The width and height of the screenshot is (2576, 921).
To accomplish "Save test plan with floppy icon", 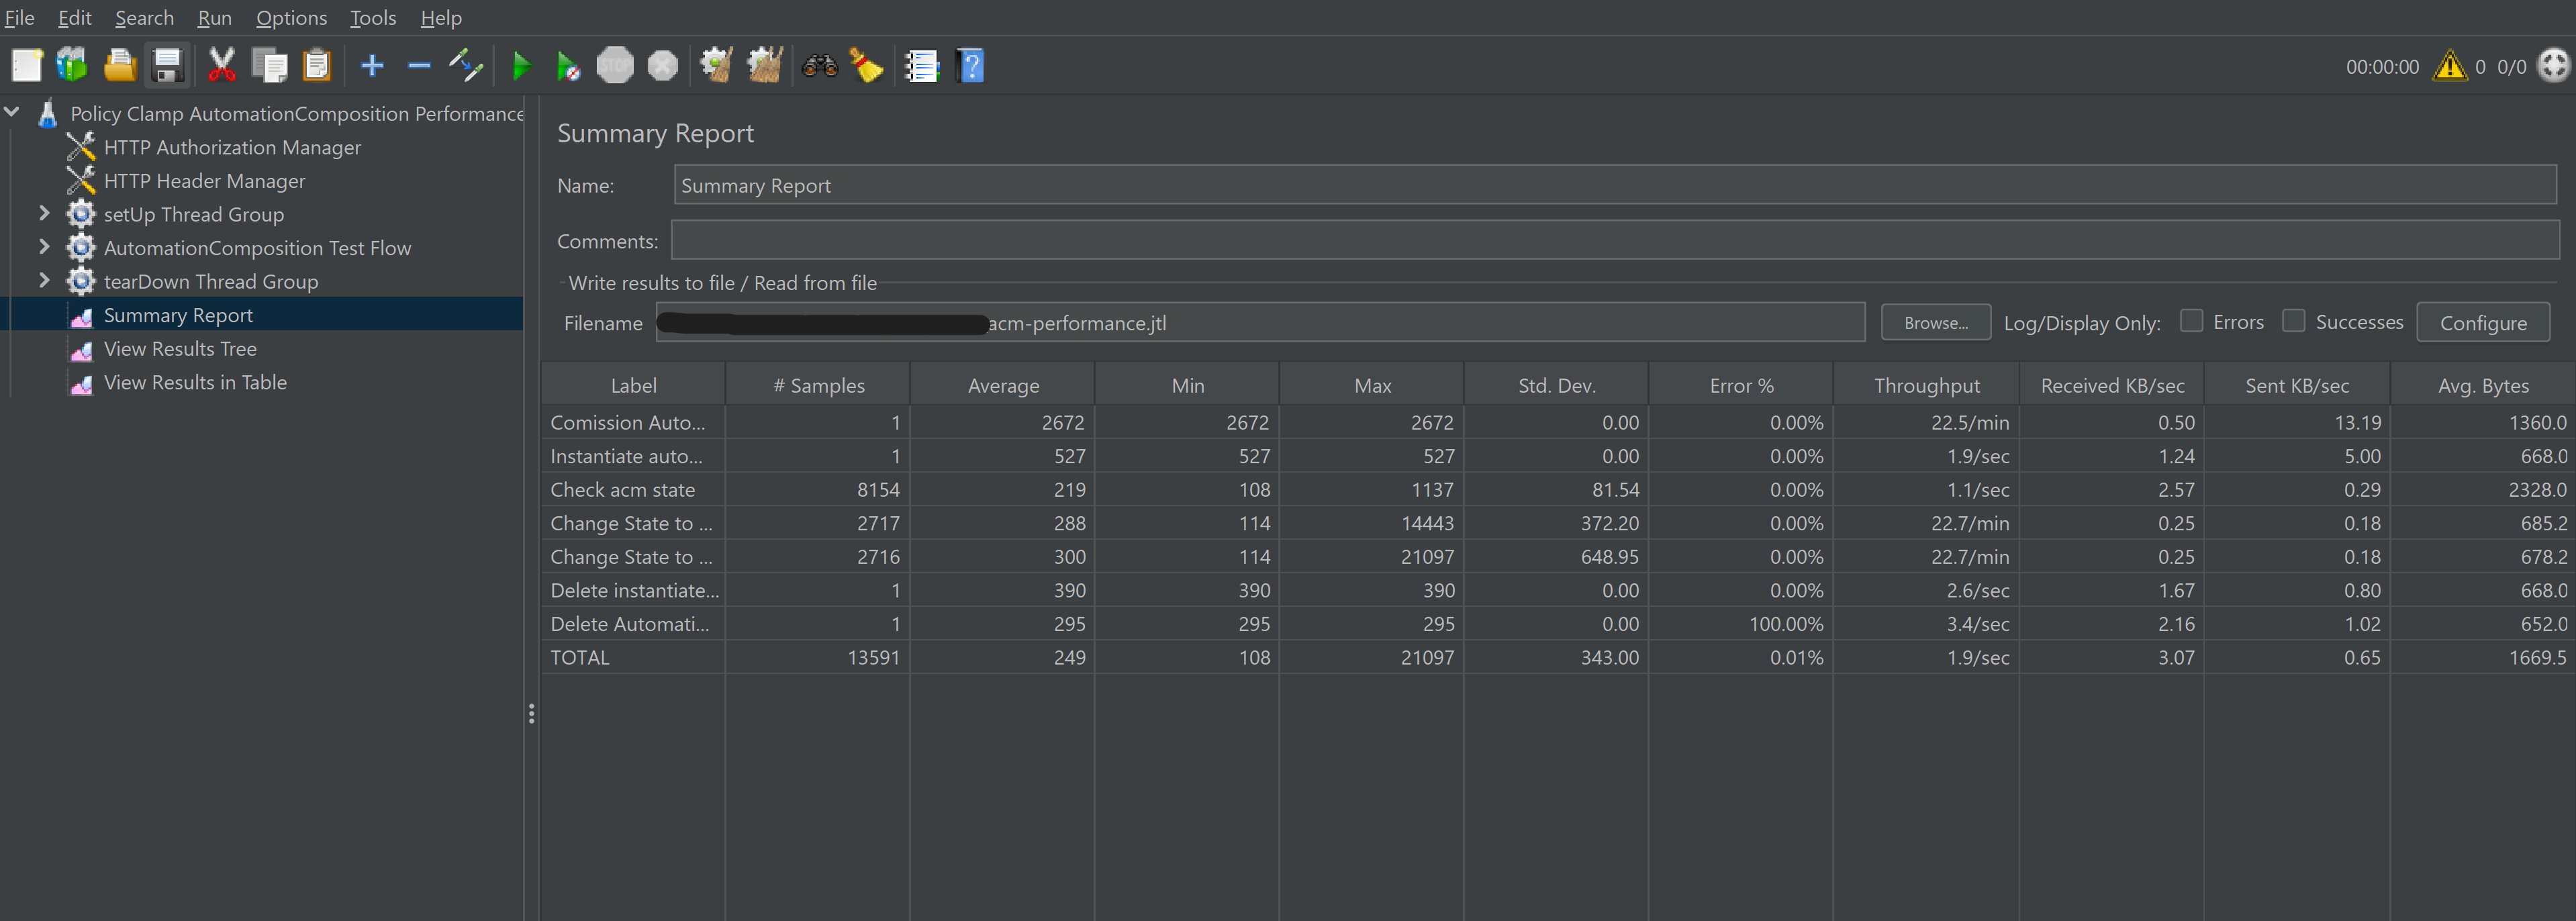I will click(167, 66).
